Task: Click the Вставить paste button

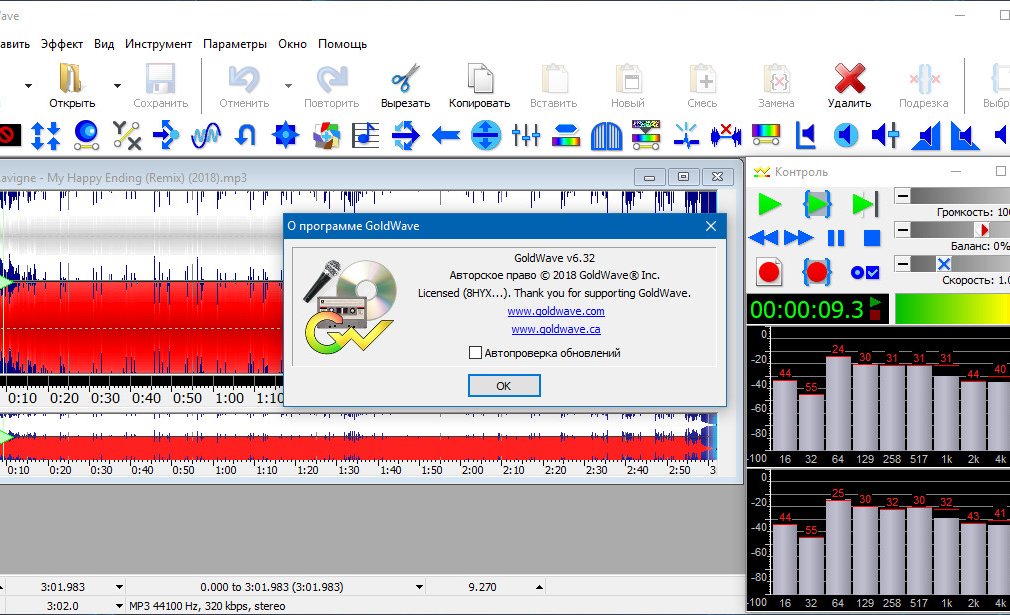Action: [x=553, y=85]
